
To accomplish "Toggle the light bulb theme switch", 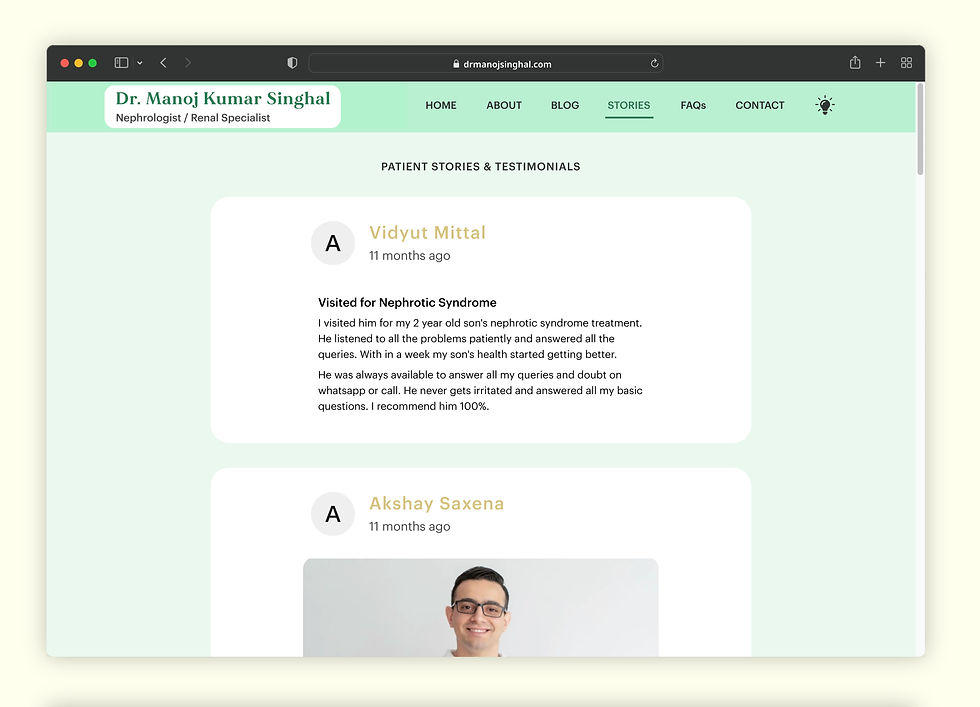I will (x=825, y=105).
